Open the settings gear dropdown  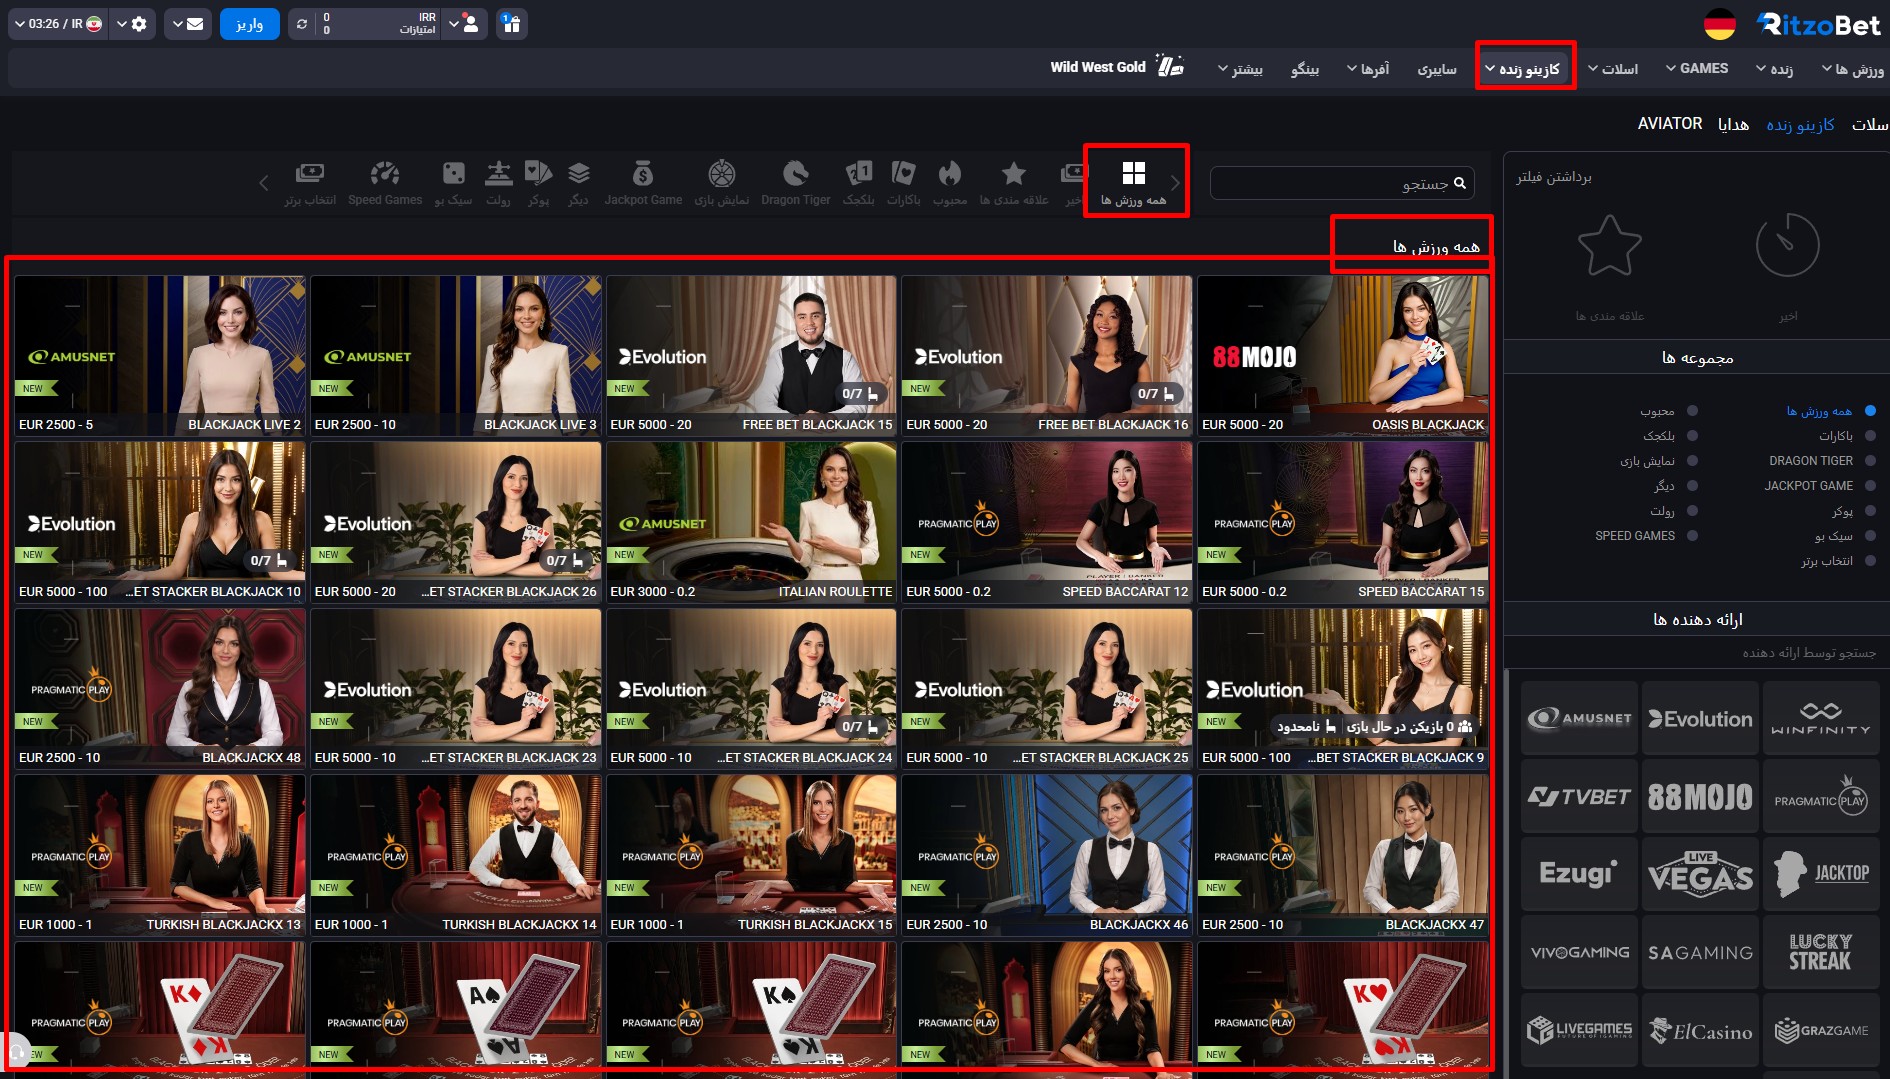click(131, 24)
